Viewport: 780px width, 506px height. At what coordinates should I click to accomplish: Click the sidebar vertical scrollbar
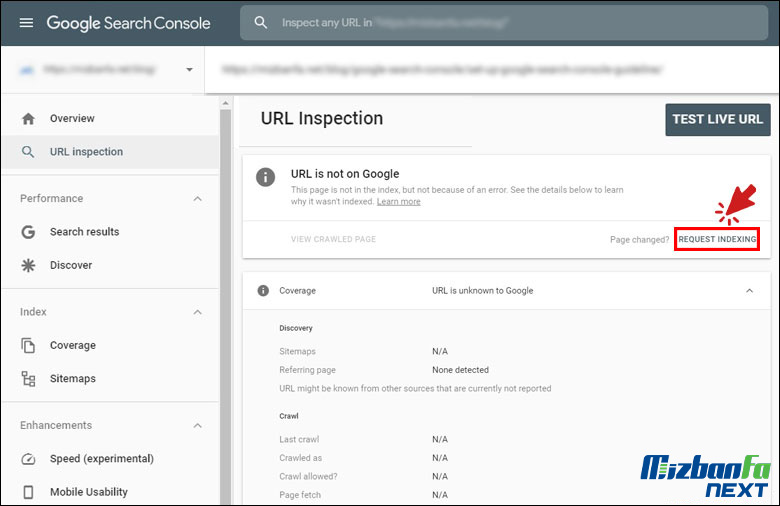225,306
